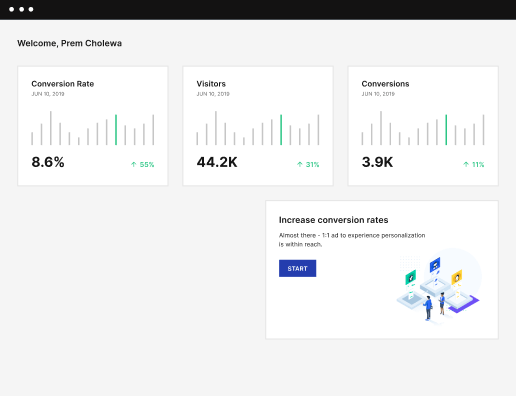Click the 31% increase indicator
516x396 pixels.
308,164
